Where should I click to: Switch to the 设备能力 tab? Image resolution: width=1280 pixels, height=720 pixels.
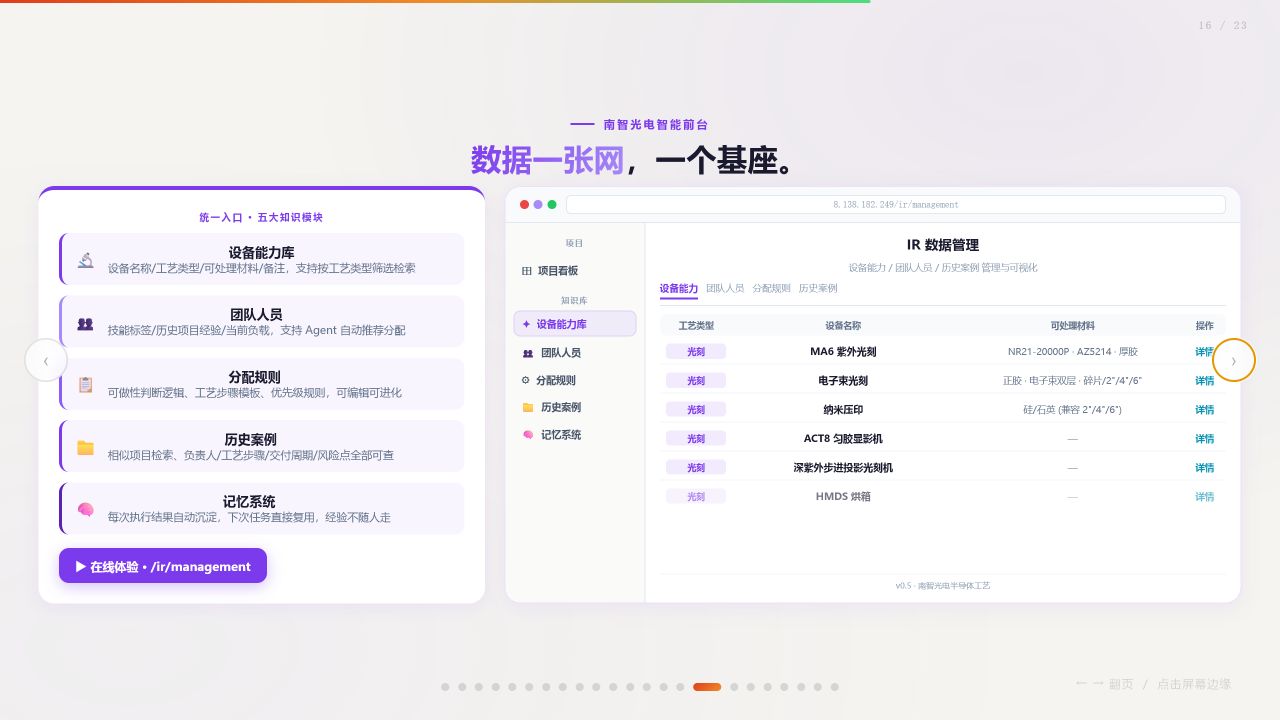click(x=679, y=288)
